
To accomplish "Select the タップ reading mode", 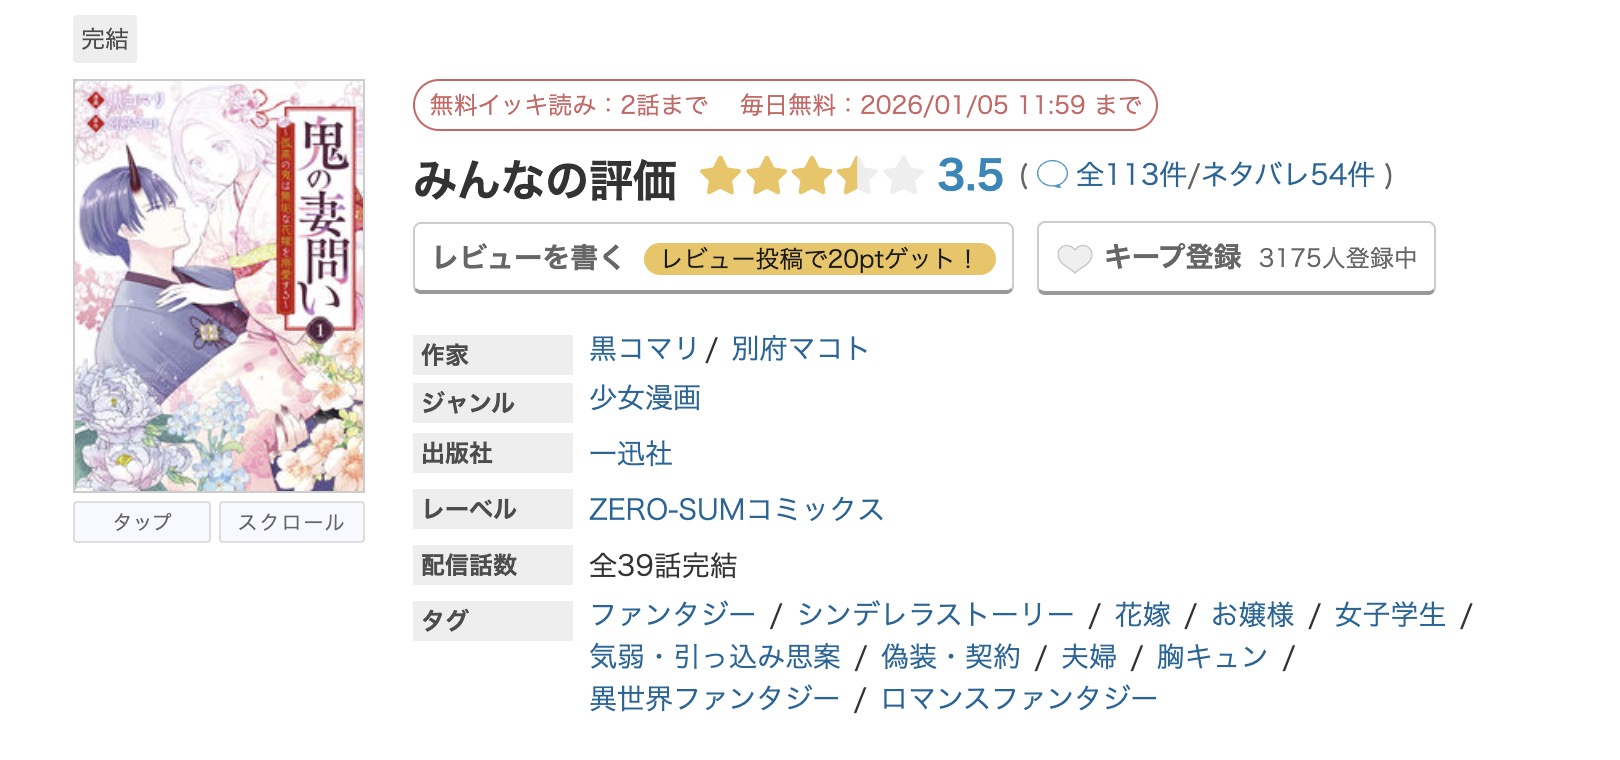I will (x=141, y=522).
